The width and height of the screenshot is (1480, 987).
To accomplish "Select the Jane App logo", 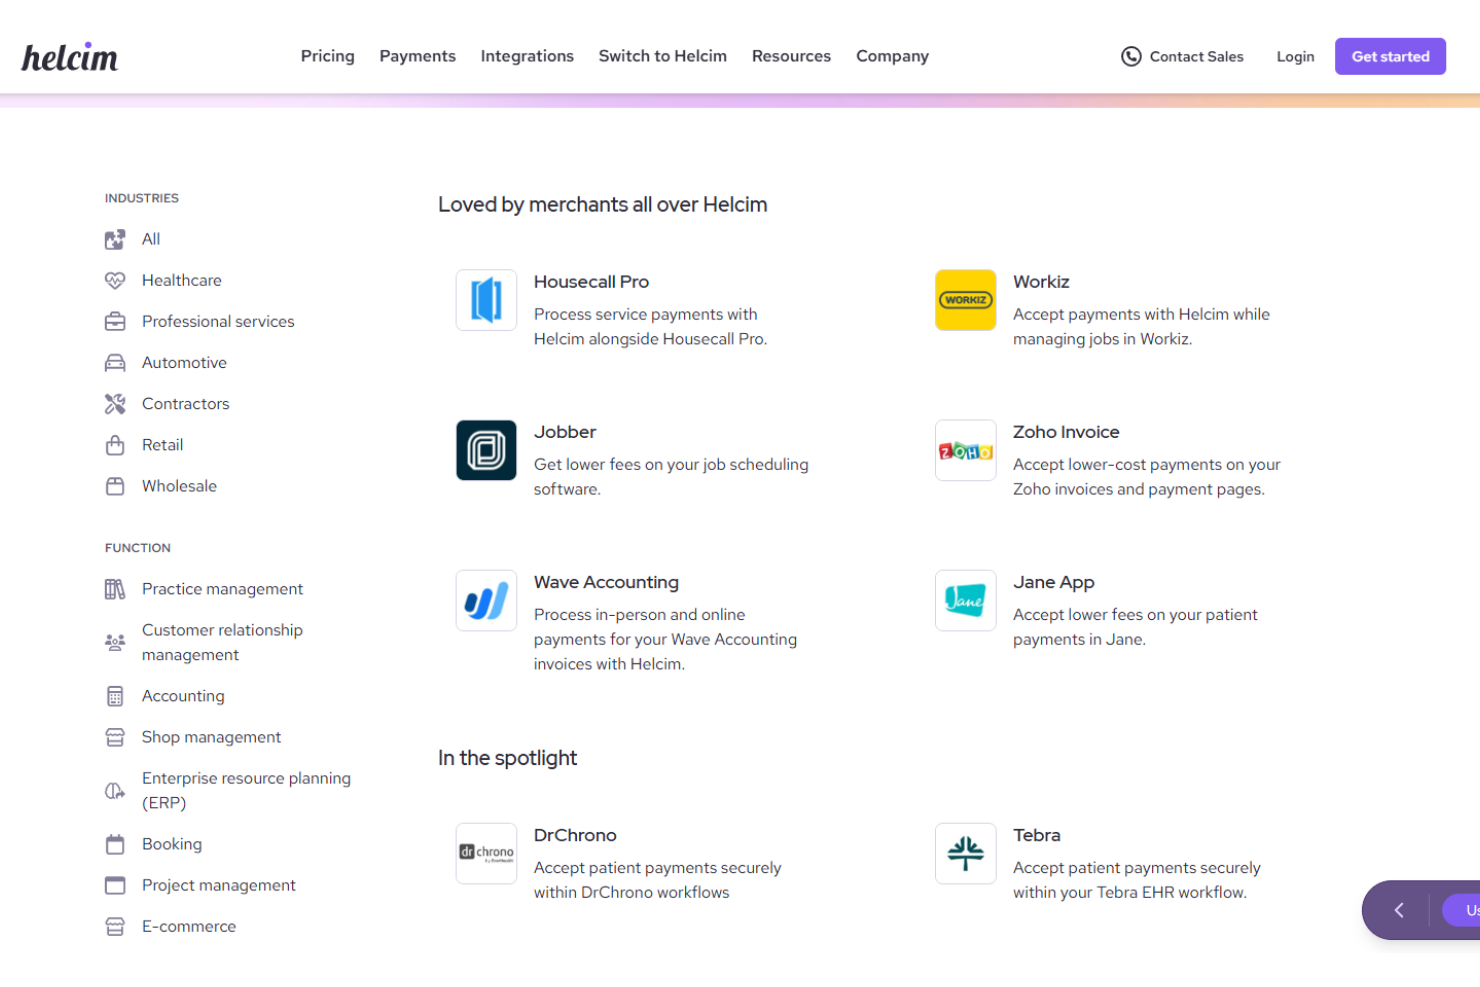I will [x=965, y=600].
